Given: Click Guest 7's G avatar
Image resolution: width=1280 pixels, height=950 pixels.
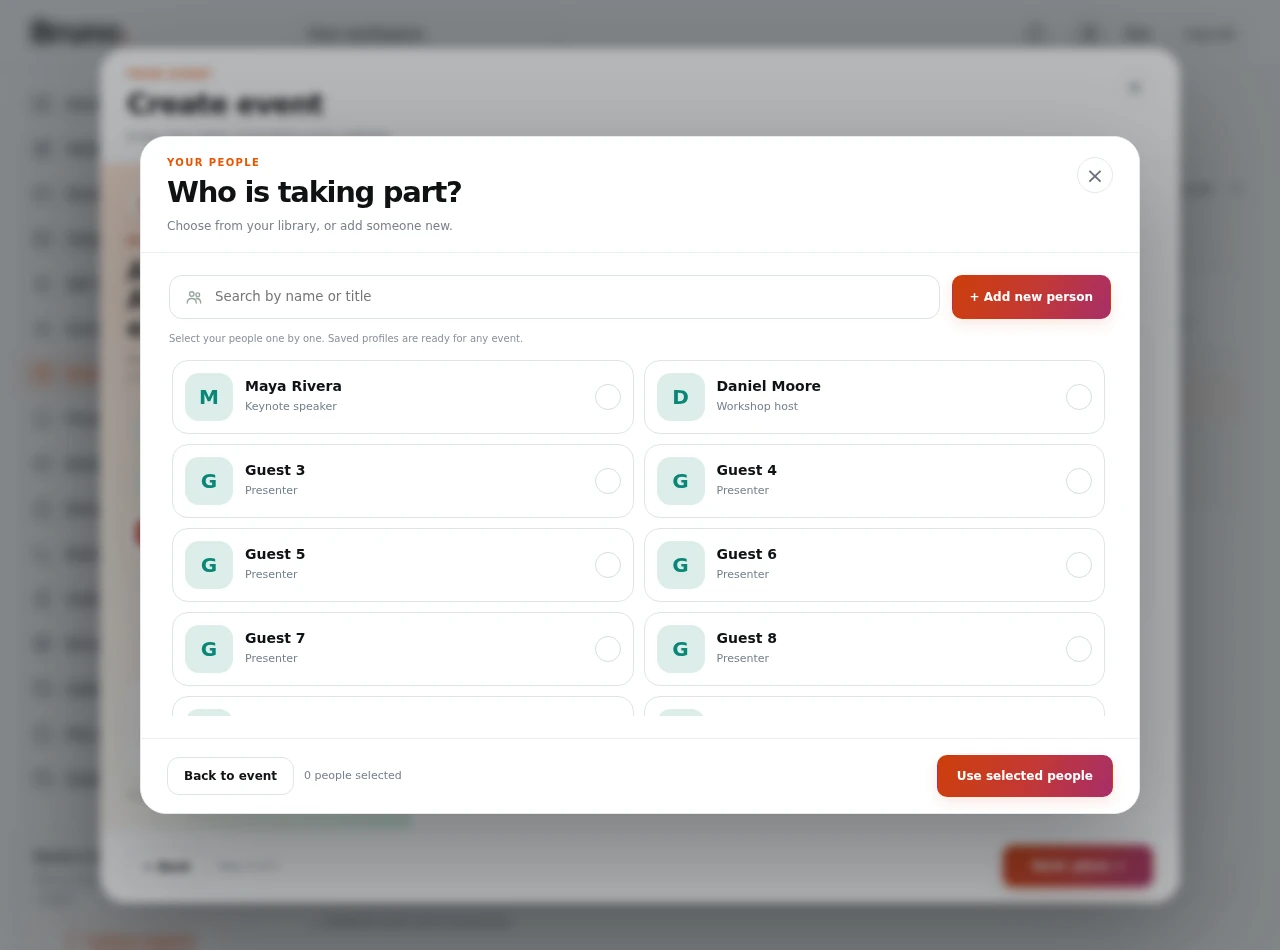Looking at the screenshot, I should [209, 649].
